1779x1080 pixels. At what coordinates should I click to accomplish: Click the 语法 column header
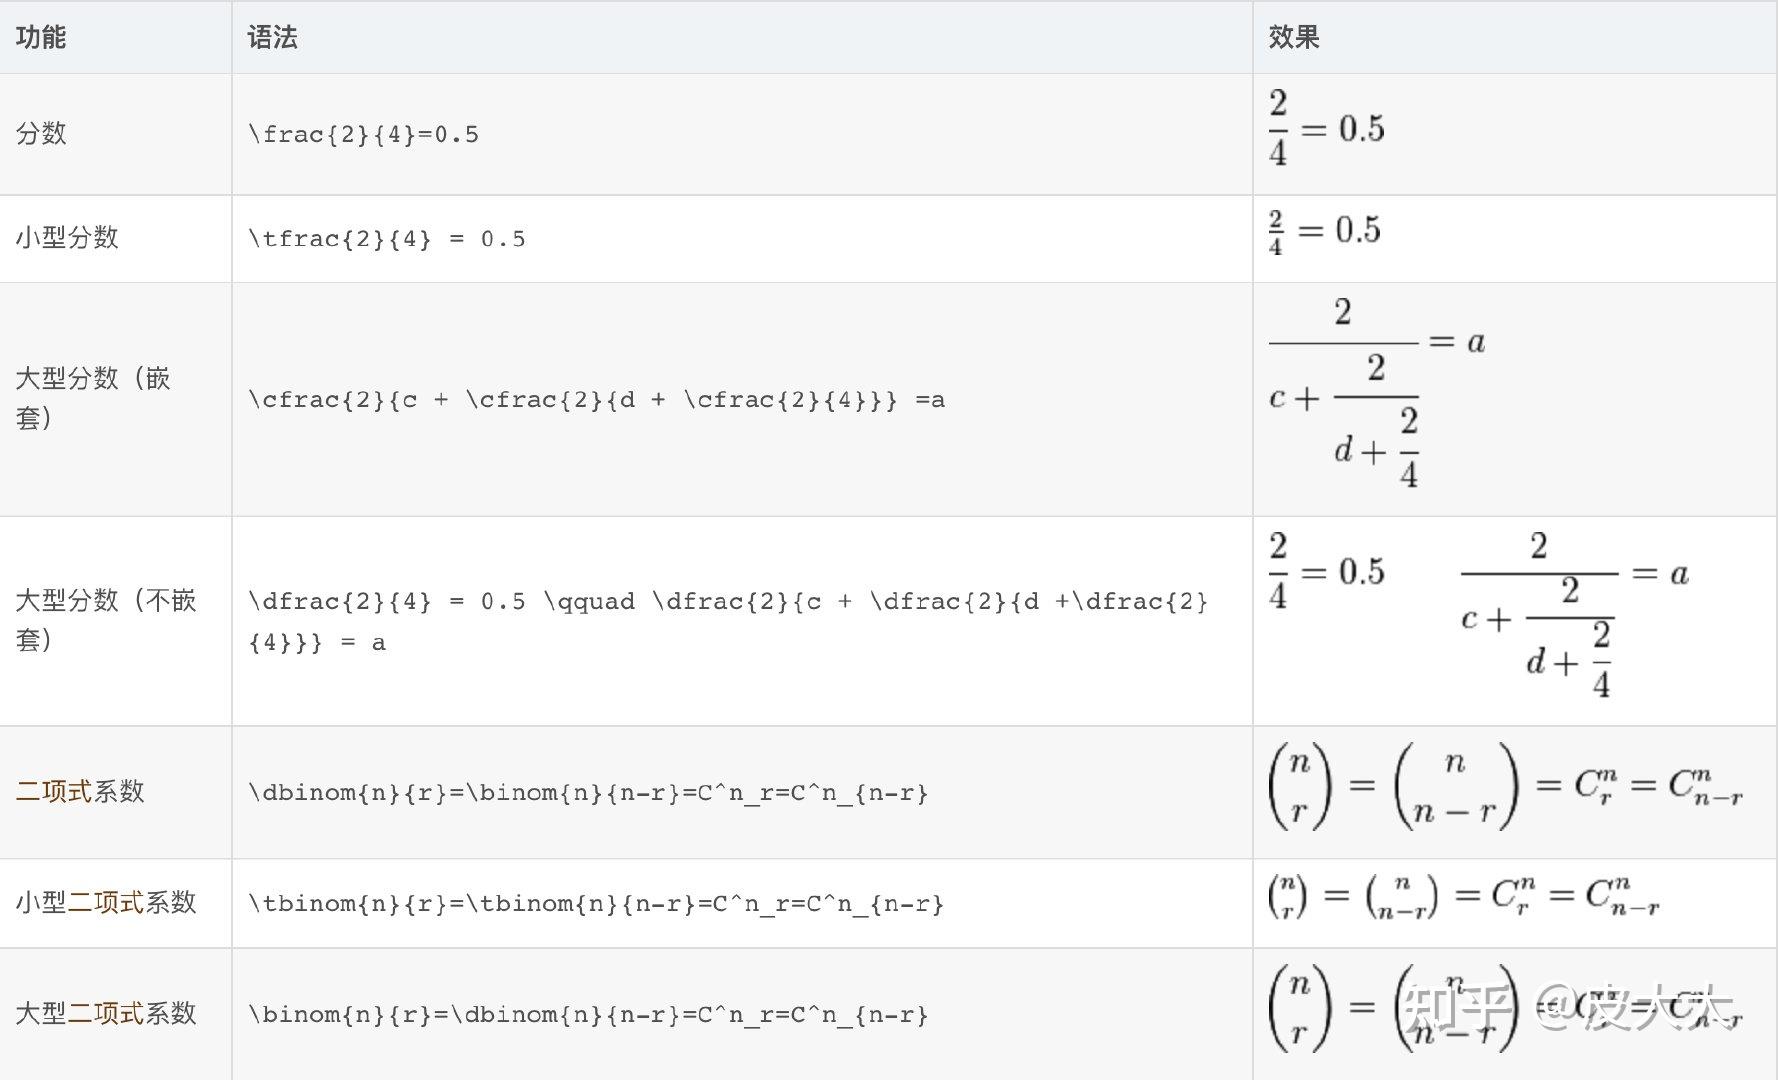pyautogui.click(x=272, y=37)
